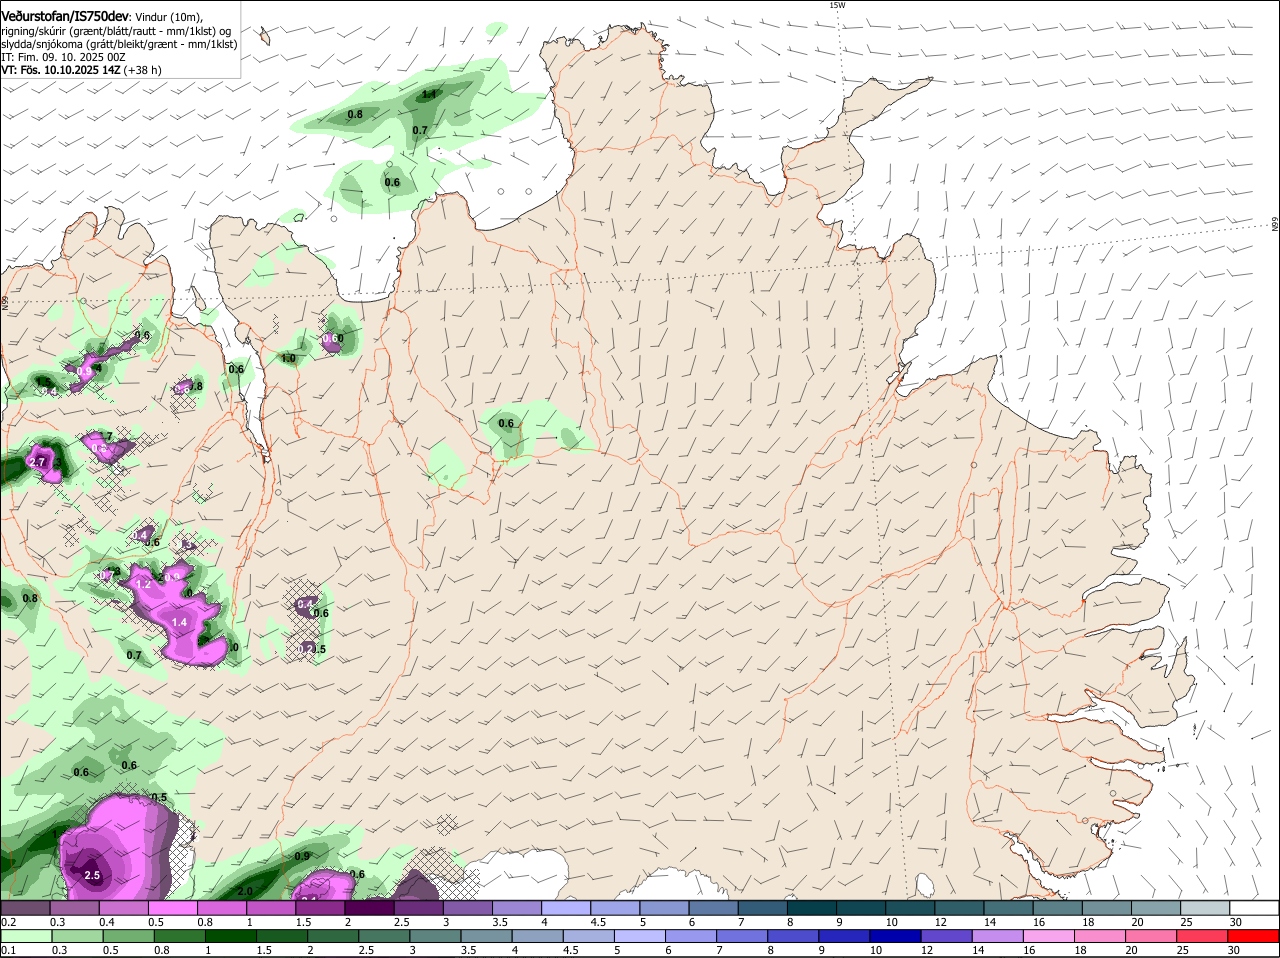
Task: Click the Veðurstofan/IS750dev title text
Action: [65, 16]
